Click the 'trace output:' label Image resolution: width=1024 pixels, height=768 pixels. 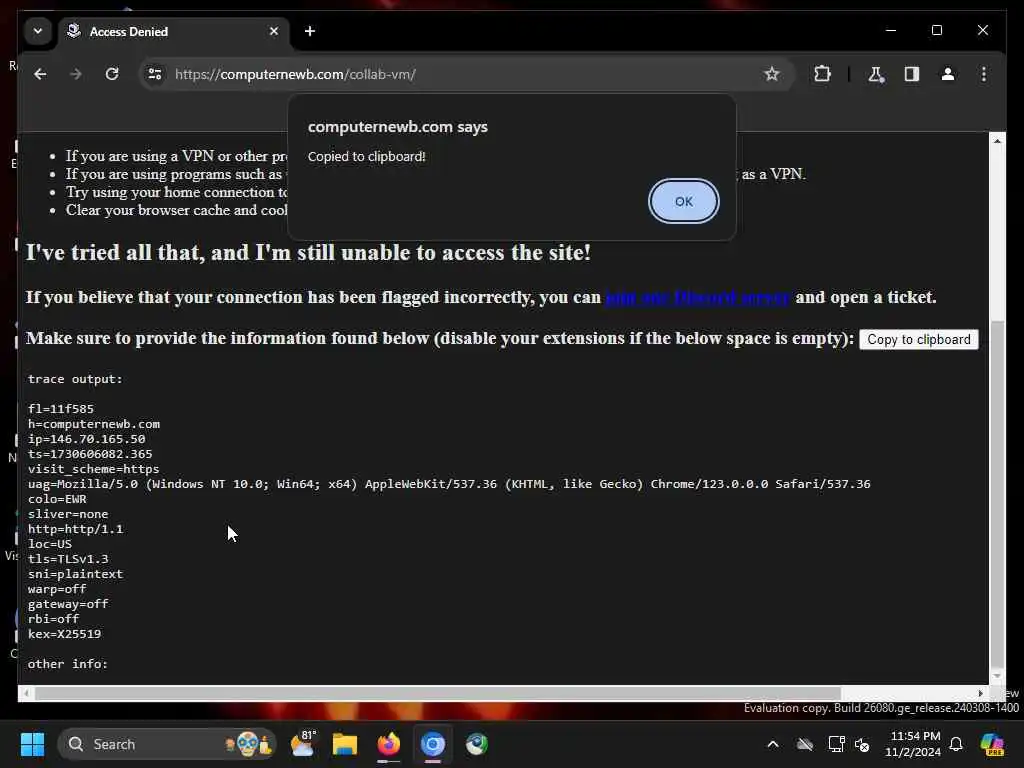[75, 379]
